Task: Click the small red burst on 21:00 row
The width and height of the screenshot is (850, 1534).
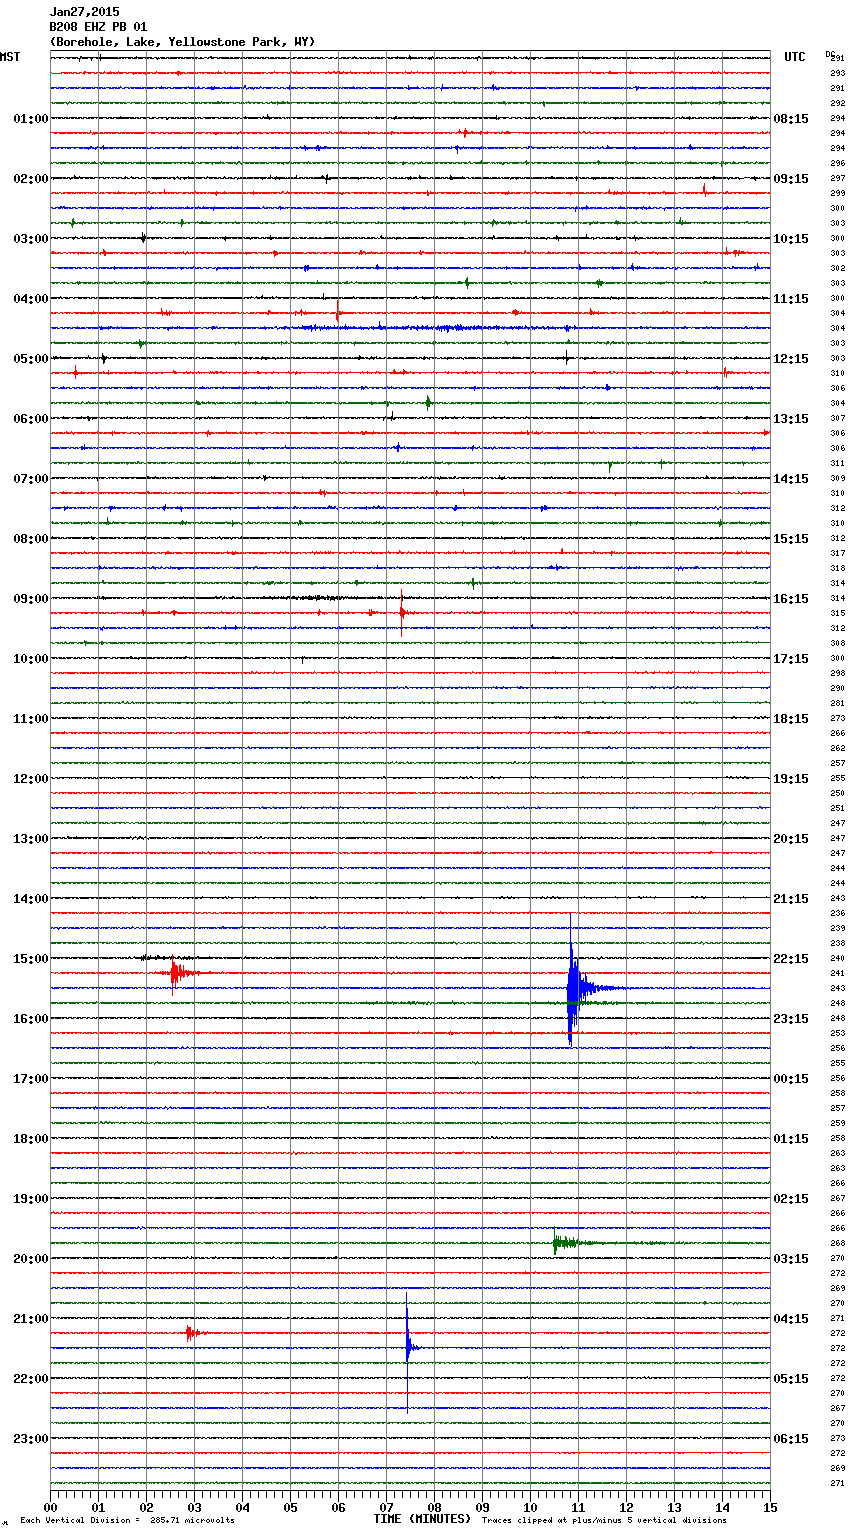Action: point(189,1333)
